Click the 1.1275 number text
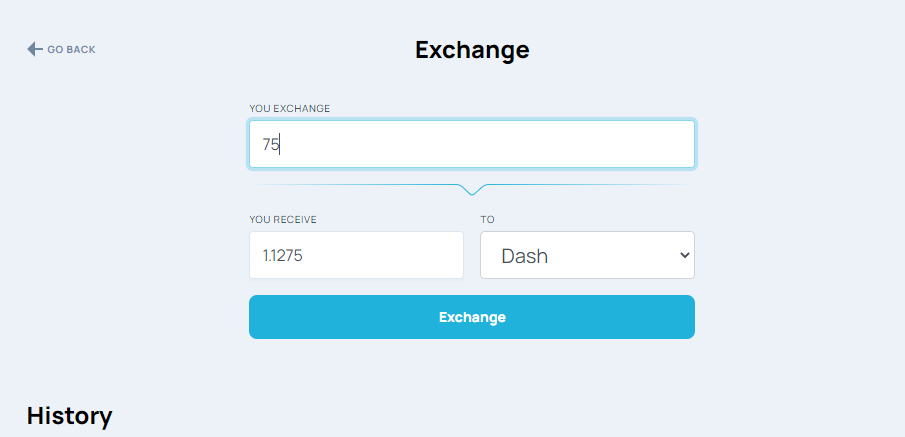 283,256
